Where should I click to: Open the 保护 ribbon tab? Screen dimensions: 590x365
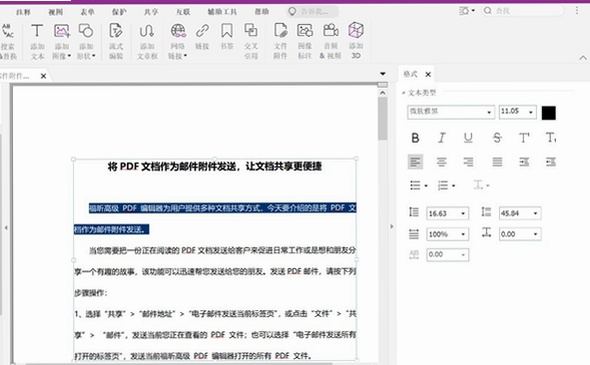[x=119, y=12]
